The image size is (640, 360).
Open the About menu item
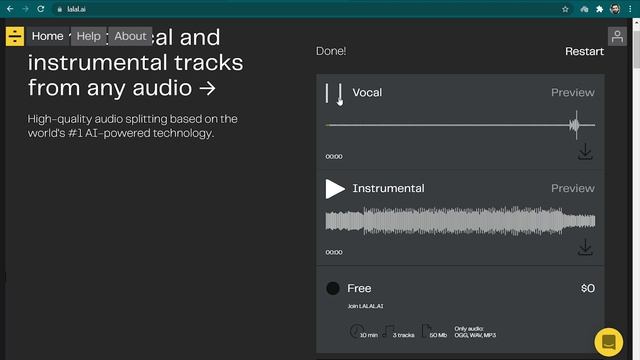[130, 36]
